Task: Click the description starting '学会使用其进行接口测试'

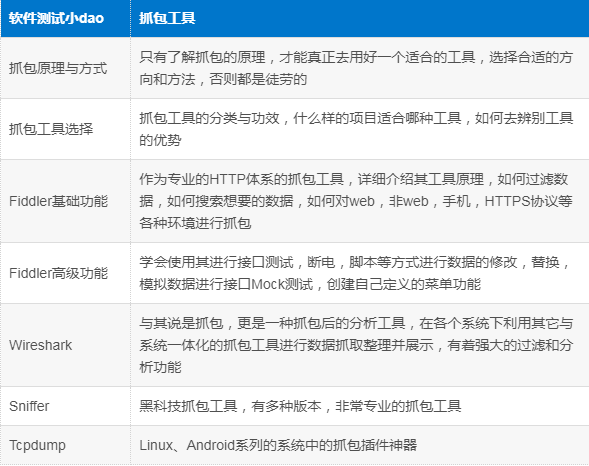Action: click(355, 273)
